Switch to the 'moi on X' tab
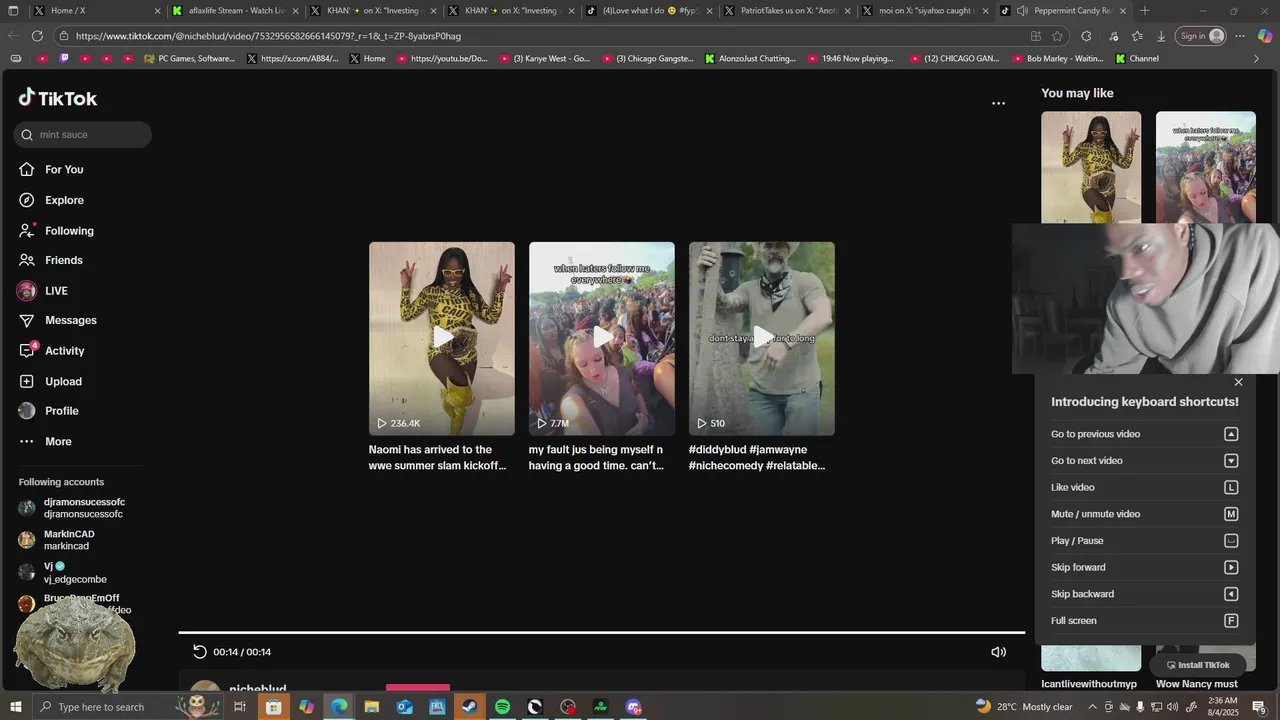The image size is (1280, 720). tap(927, 11)
